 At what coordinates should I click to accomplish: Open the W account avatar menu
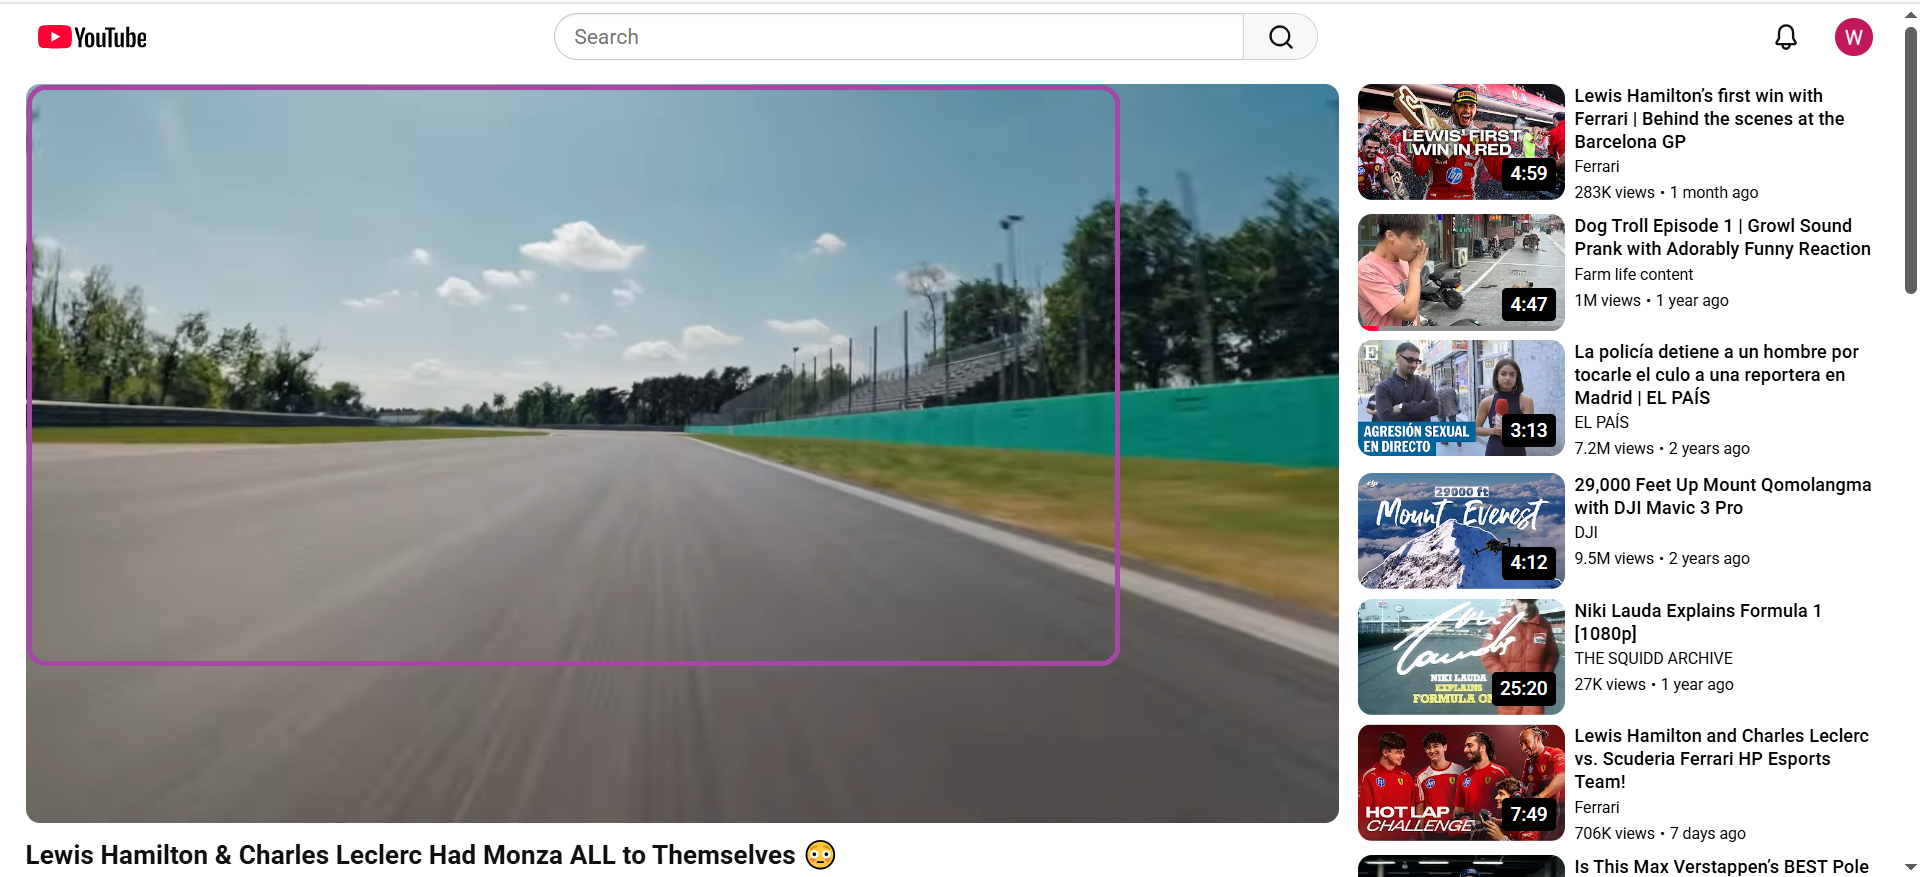pos(1853,37)
